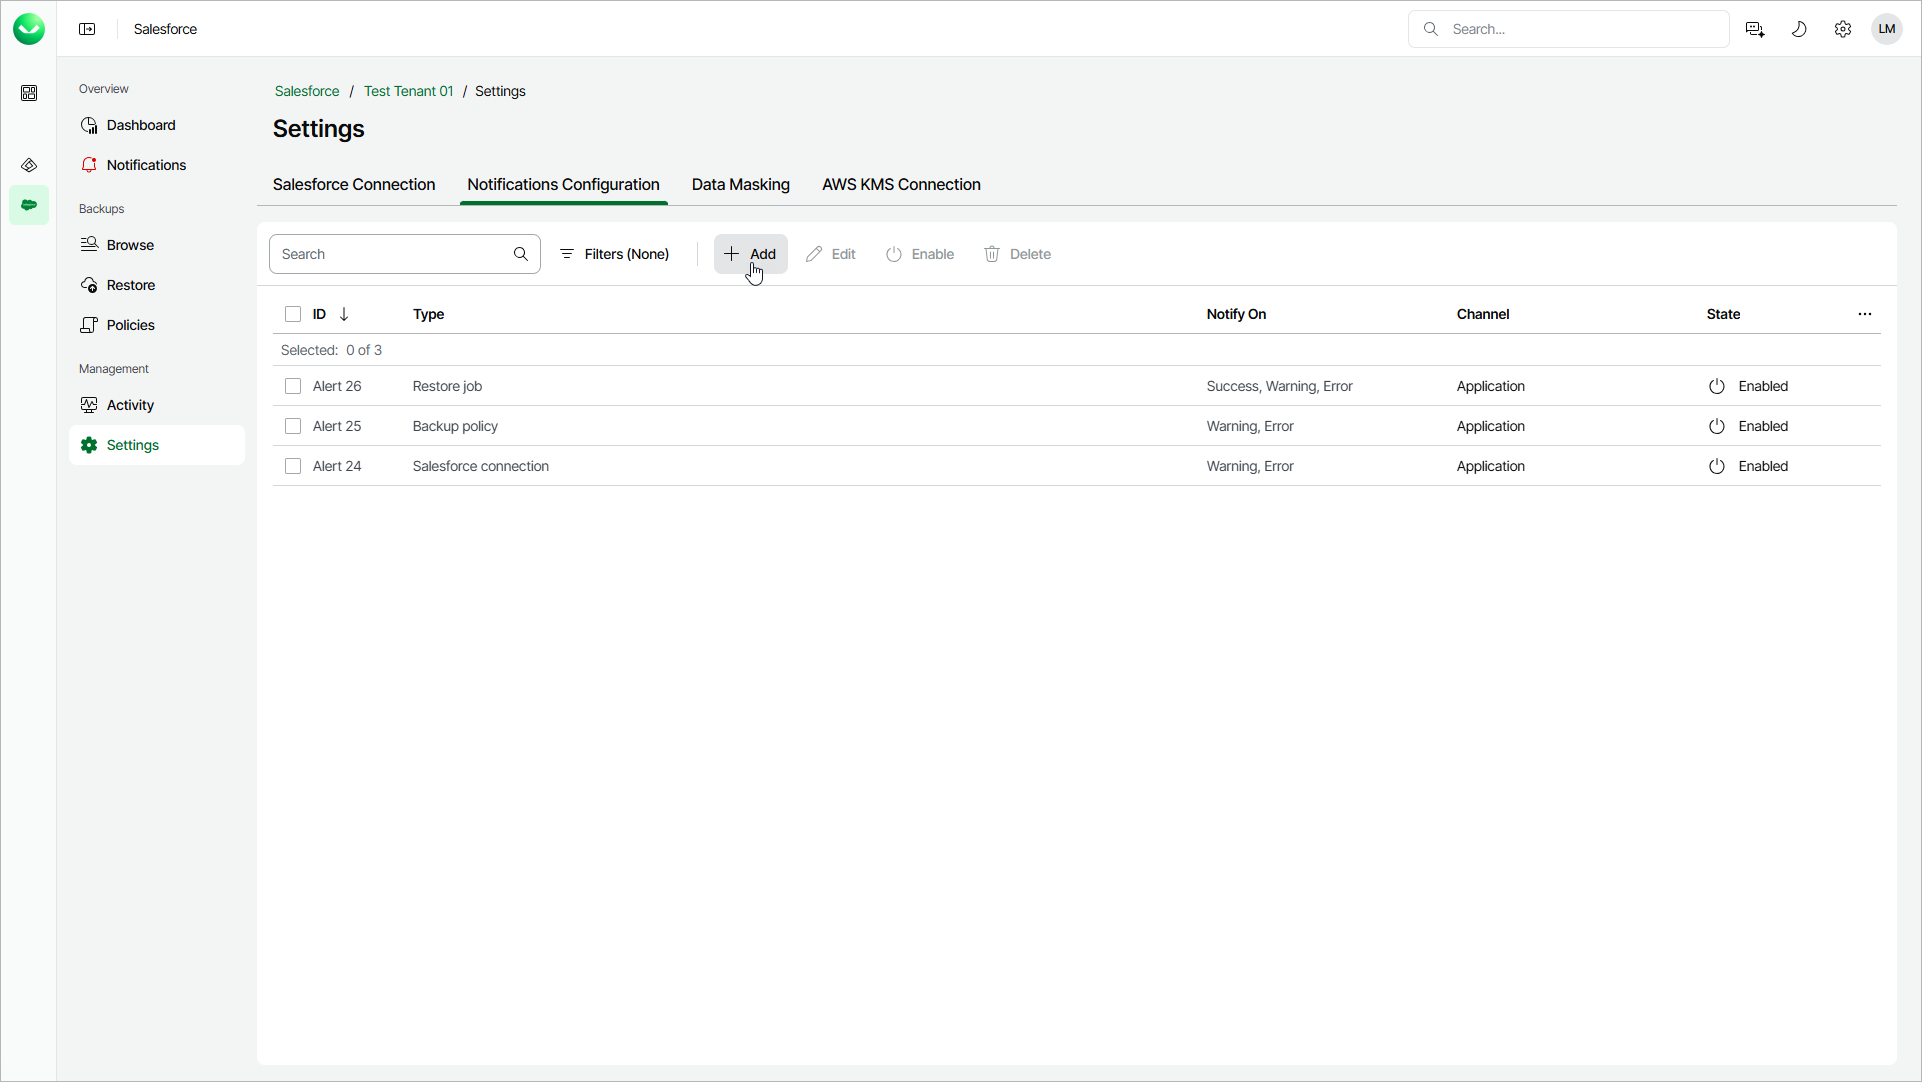Open the top-right gear settings icon
The image size is (1922, 1082).
pyautogui.click(x=1843, y=29)
